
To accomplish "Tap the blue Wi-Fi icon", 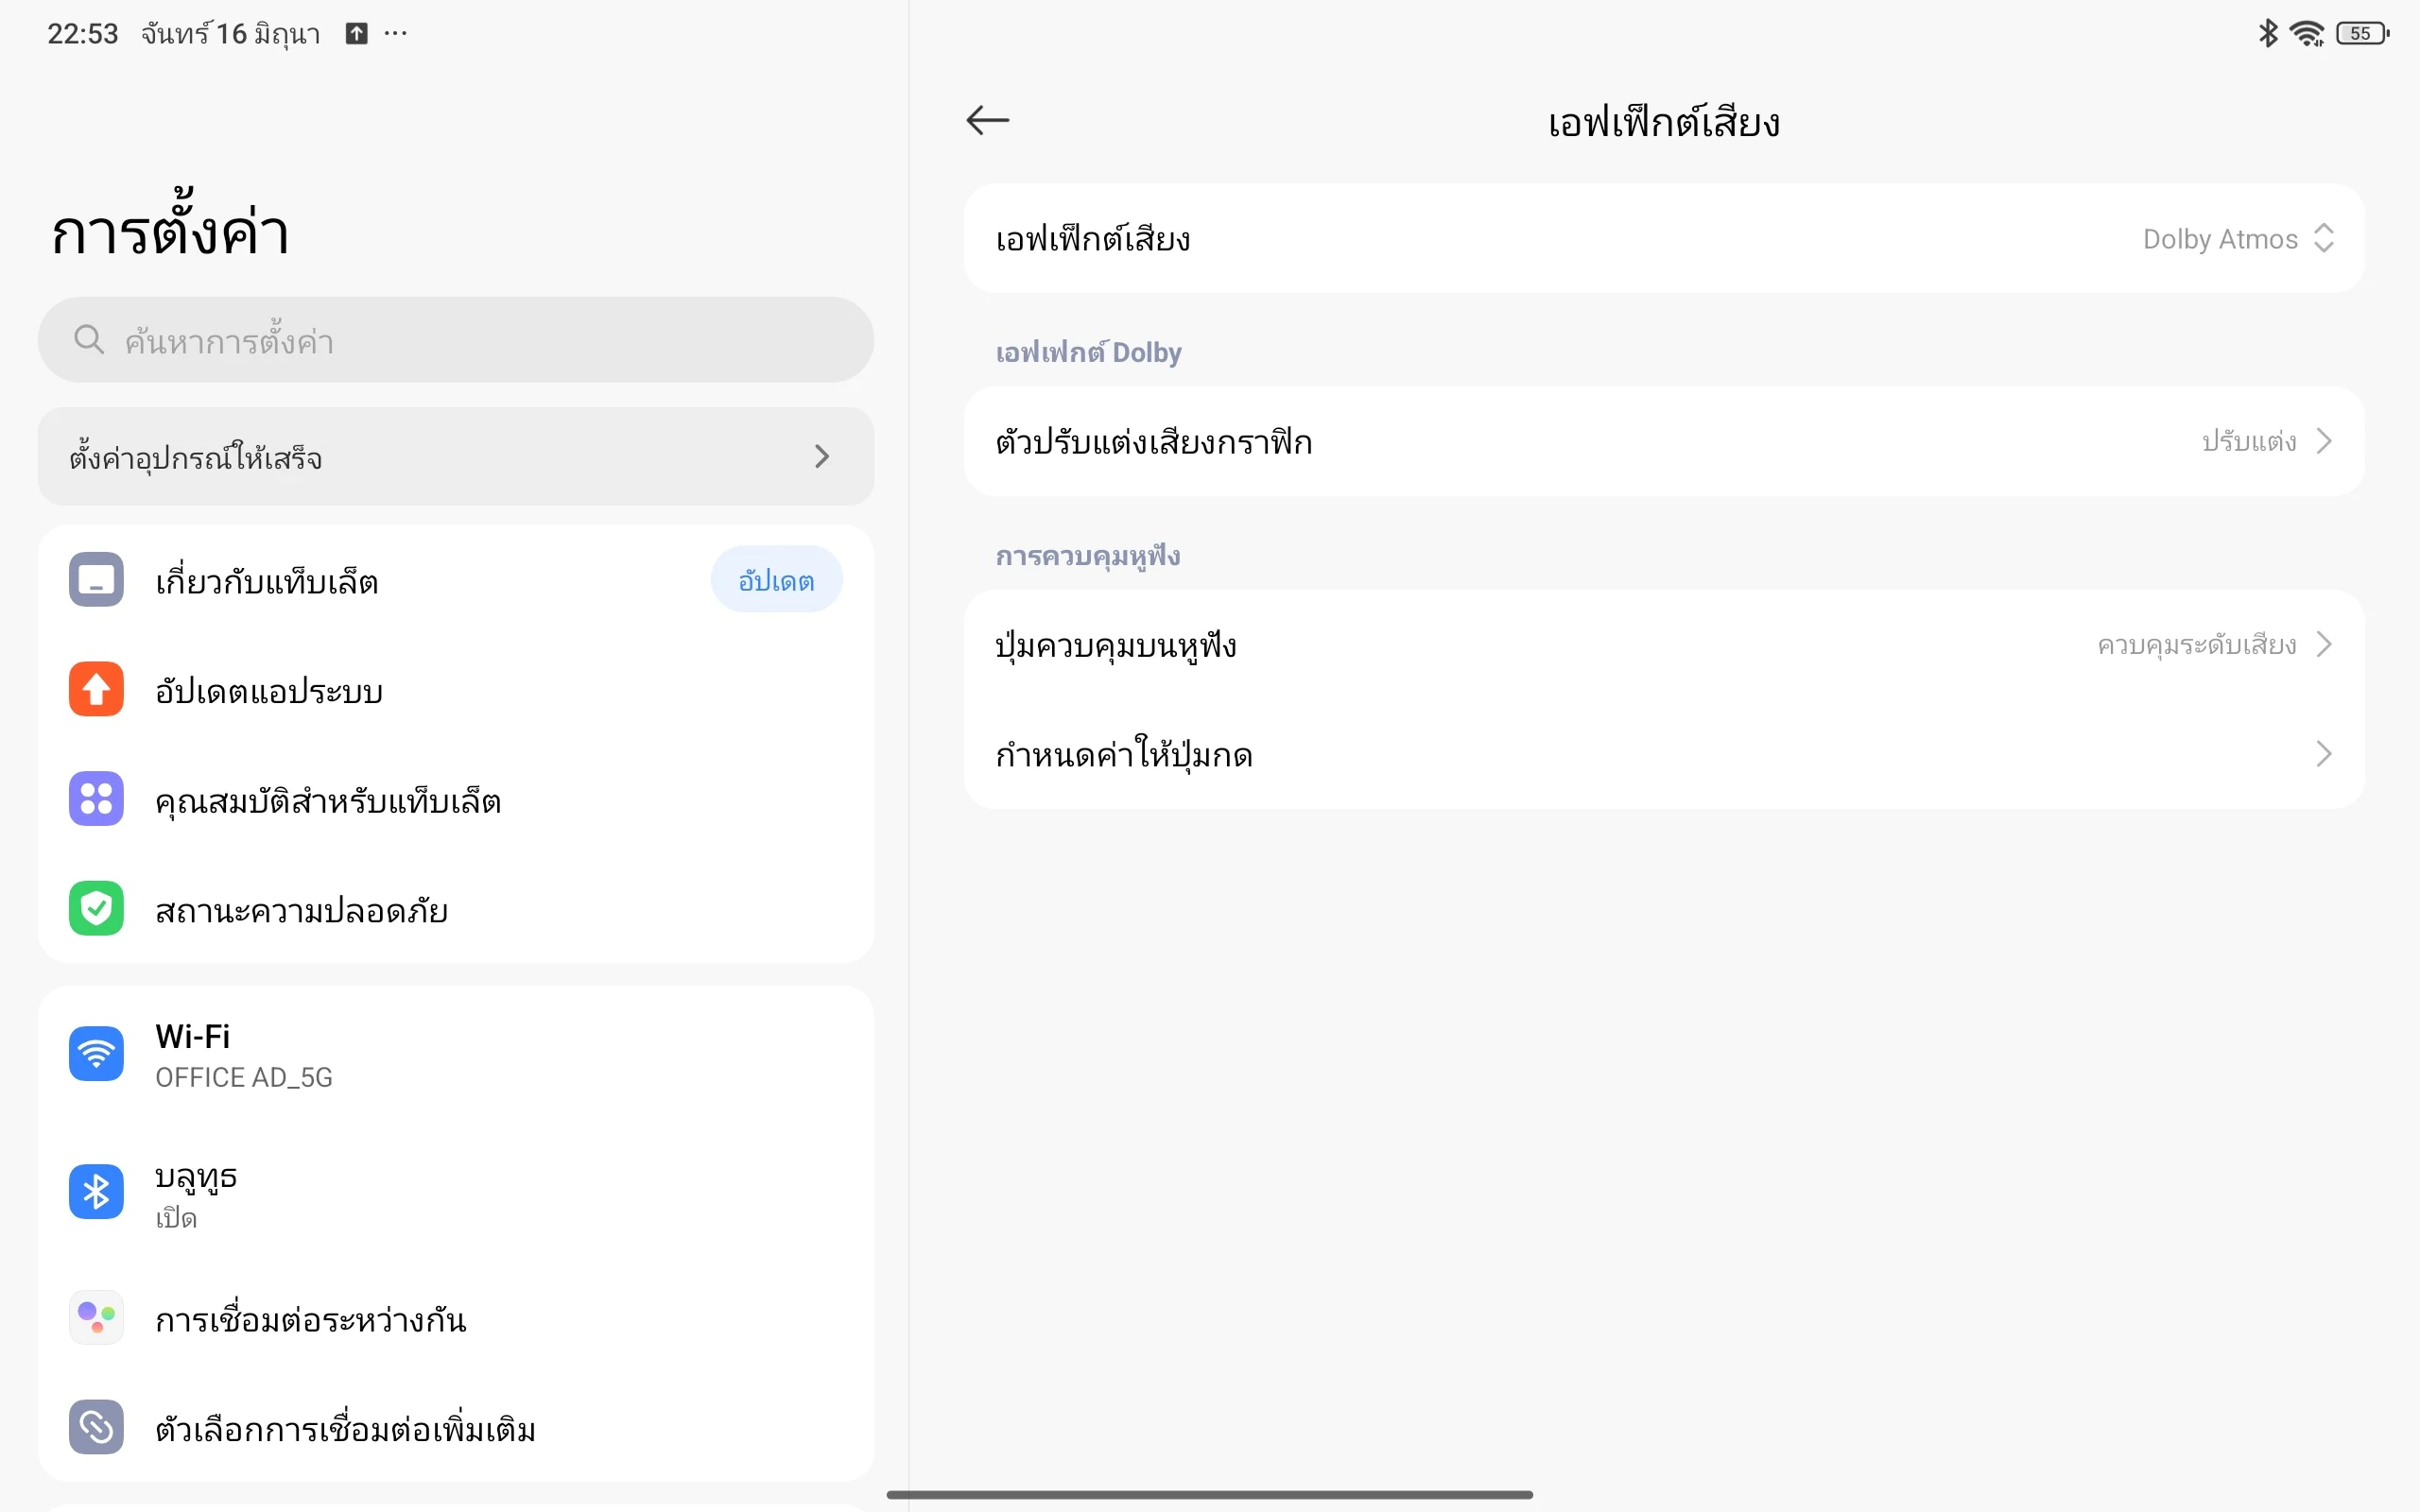I will [x=96, y=1054].
